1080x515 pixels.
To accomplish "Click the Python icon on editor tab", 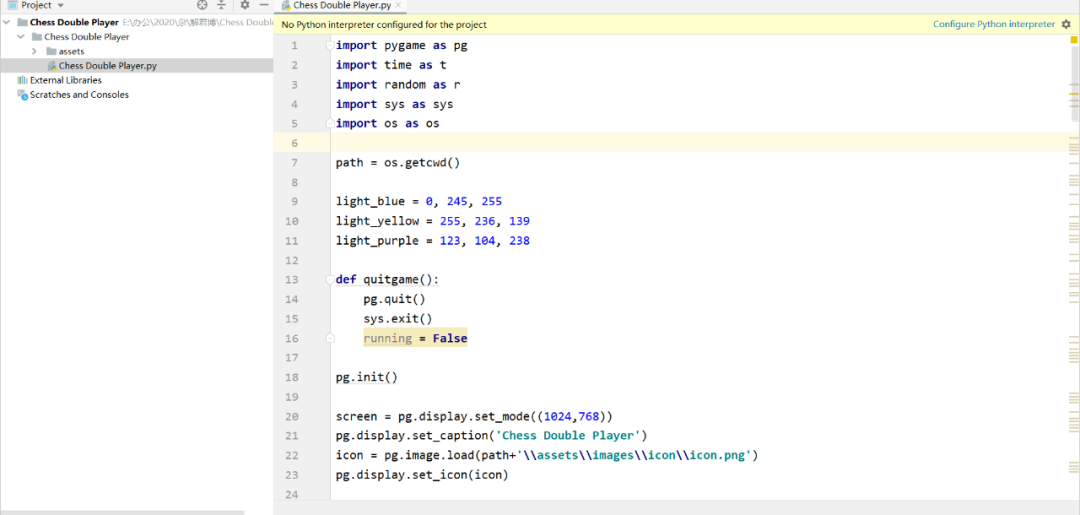I will pyautogui.click(x=286, y=6).
